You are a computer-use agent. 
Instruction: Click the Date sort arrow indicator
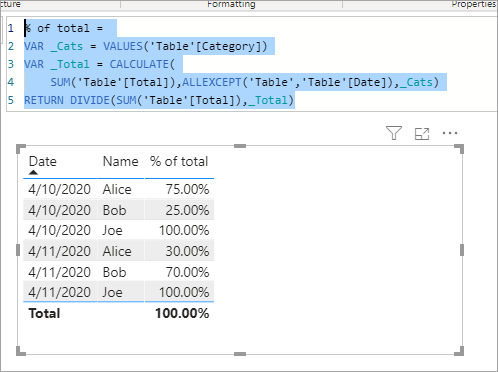[33, 172]
